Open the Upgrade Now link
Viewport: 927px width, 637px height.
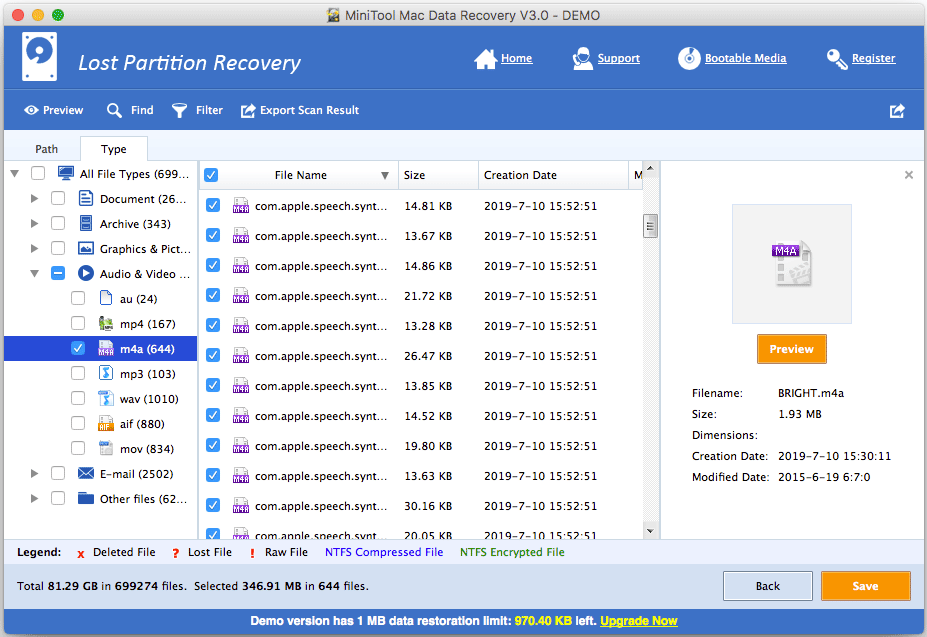click(x=638, y=620)
